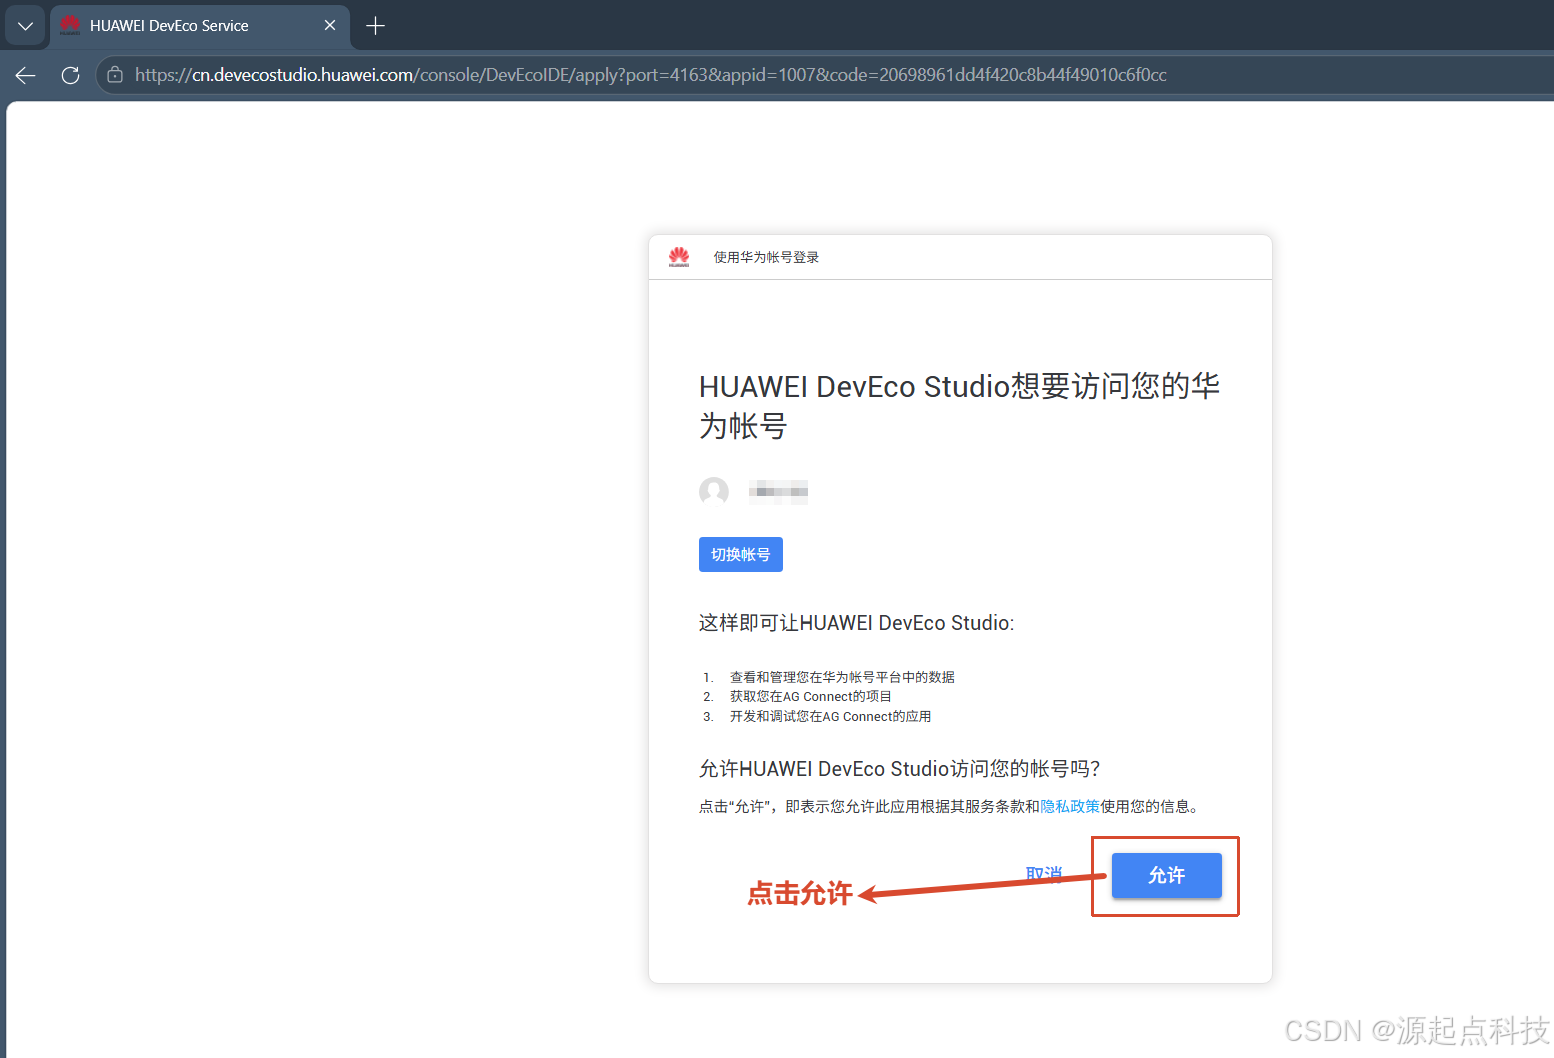Screen dimensions: 1554x1058
Task: Close the HUAWEI DevEco Service tab
Action: [330, 26]
